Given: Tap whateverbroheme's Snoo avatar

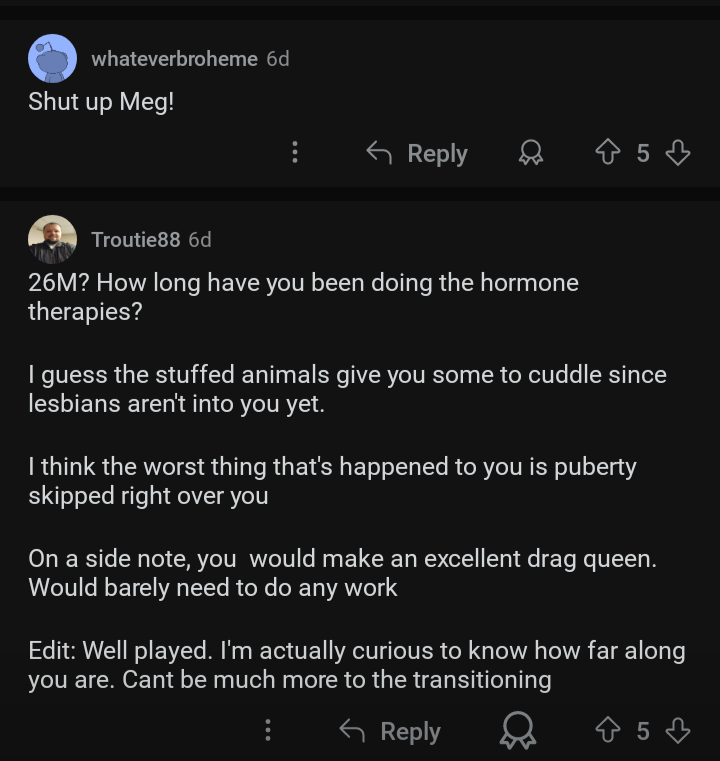Looking at the screenshot, I should [52, 59].
